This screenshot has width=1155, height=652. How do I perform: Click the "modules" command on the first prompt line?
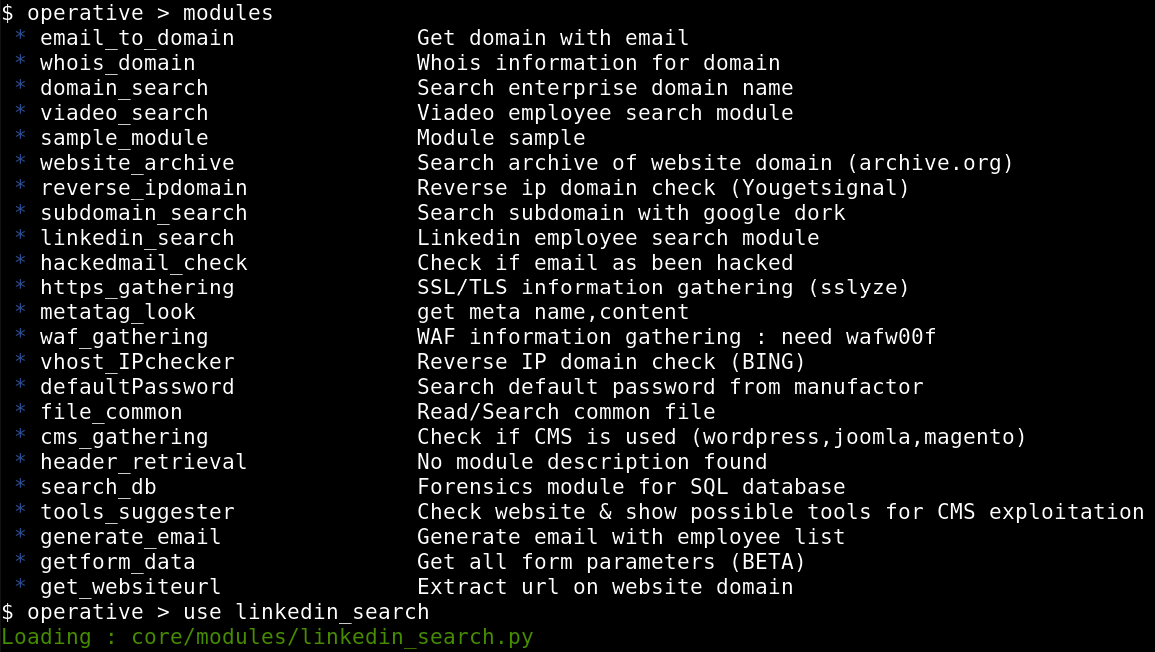[x=228, y=13]
